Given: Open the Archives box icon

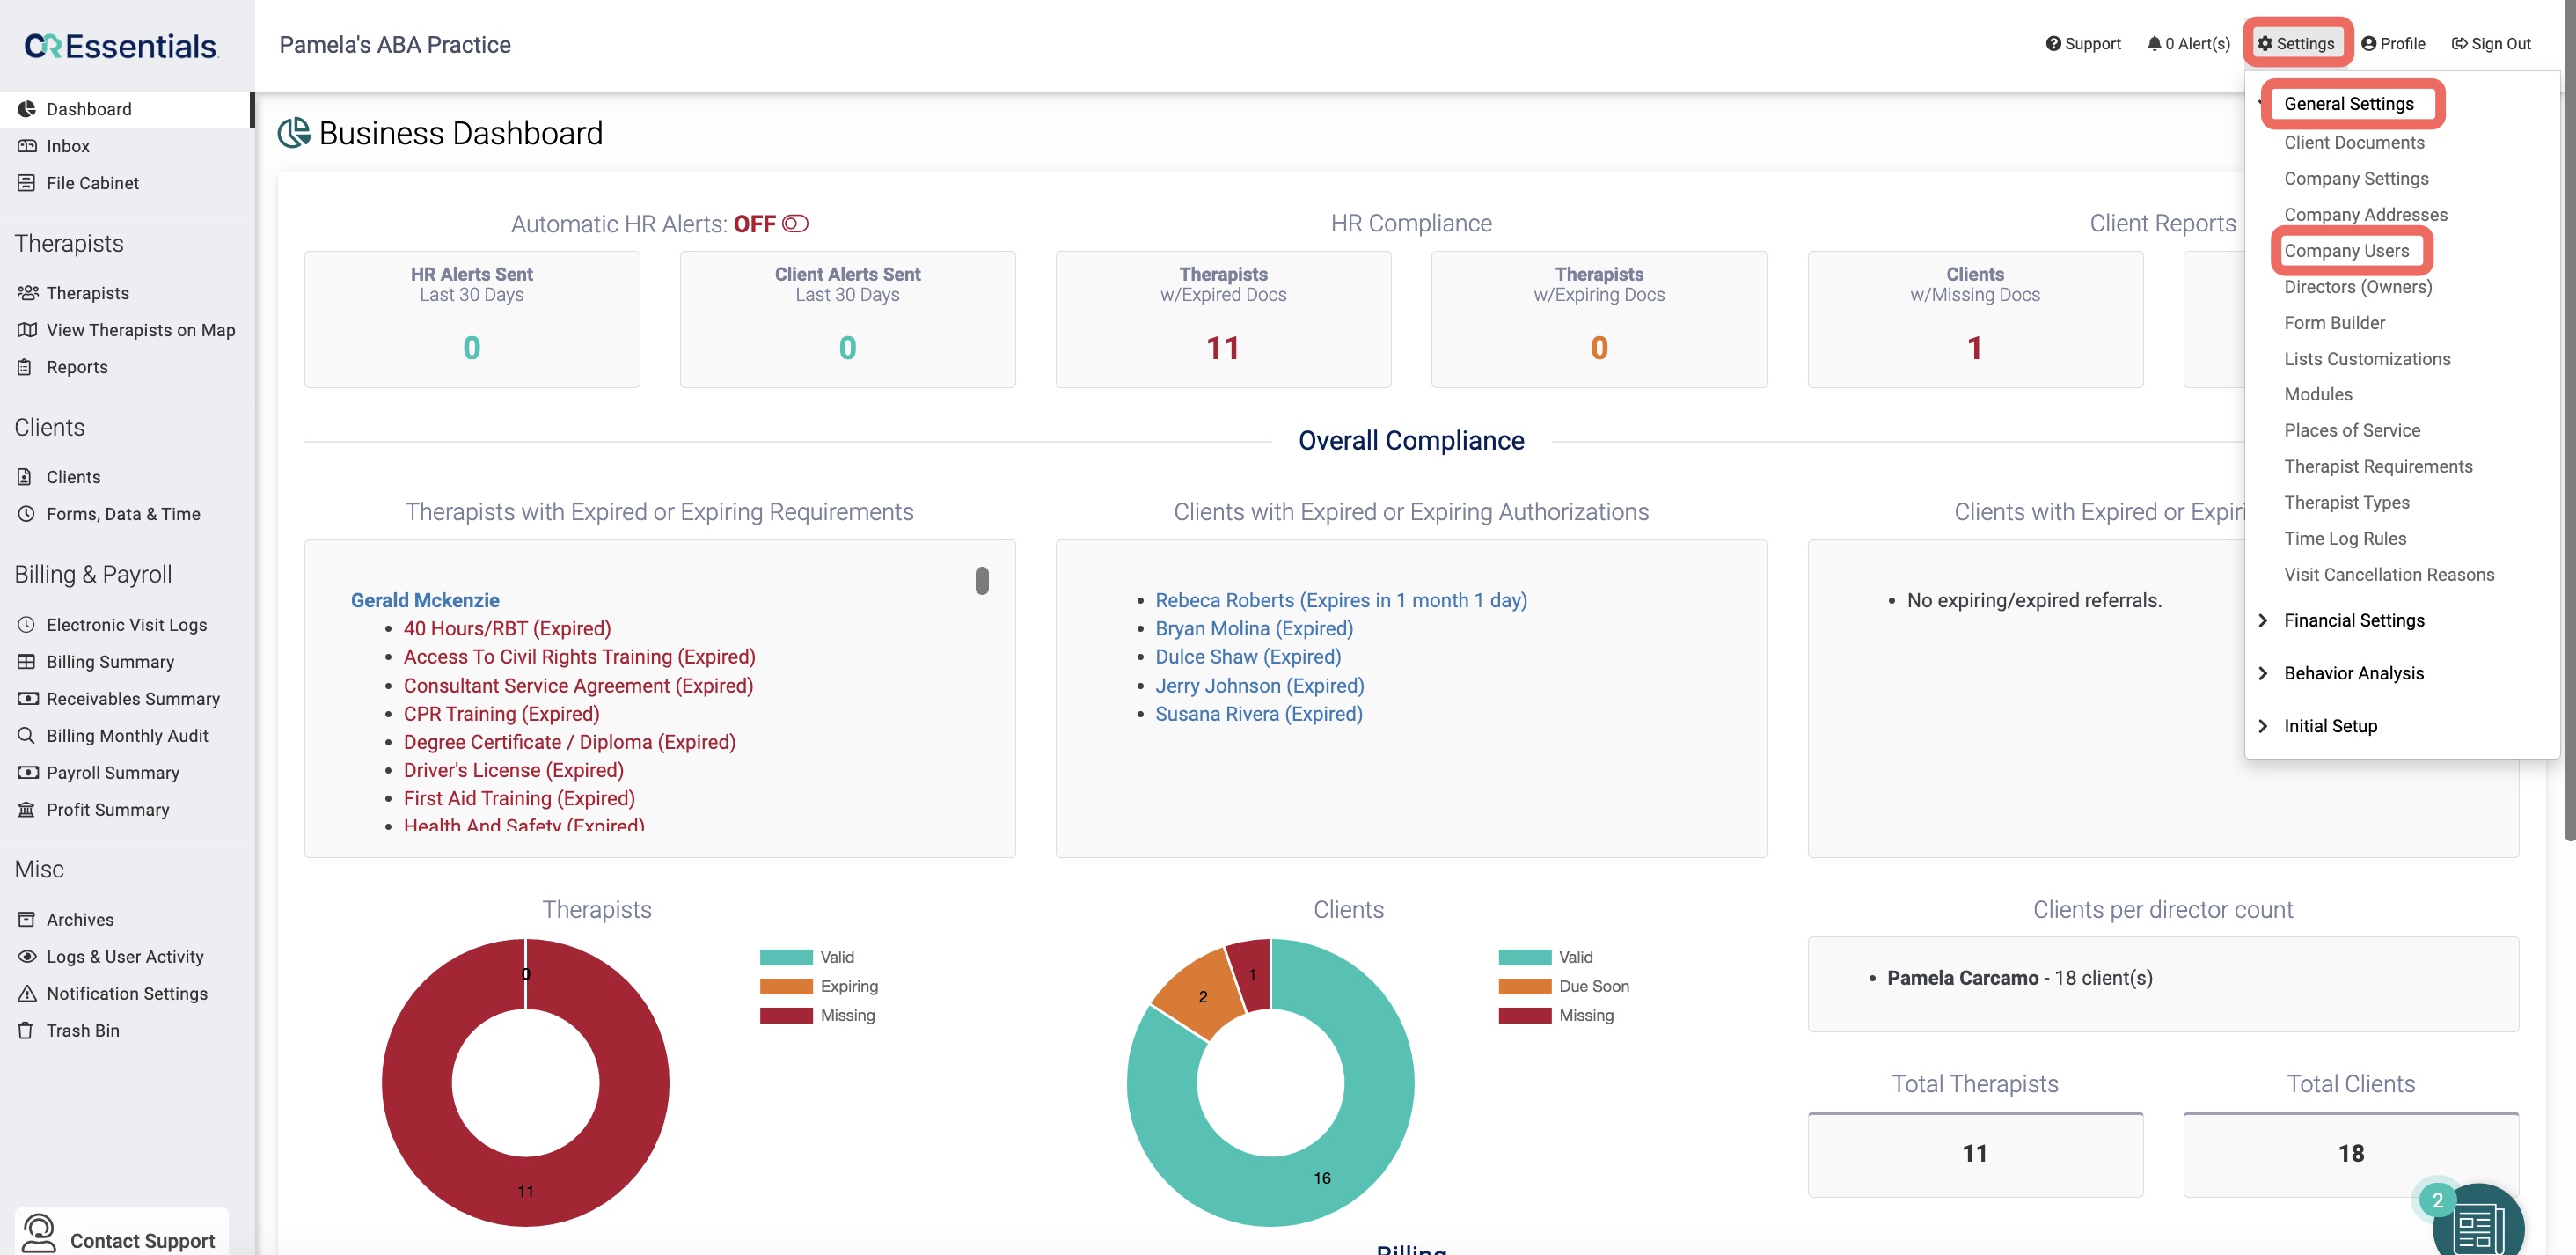Looking at the screenshot, I should 26,919.
